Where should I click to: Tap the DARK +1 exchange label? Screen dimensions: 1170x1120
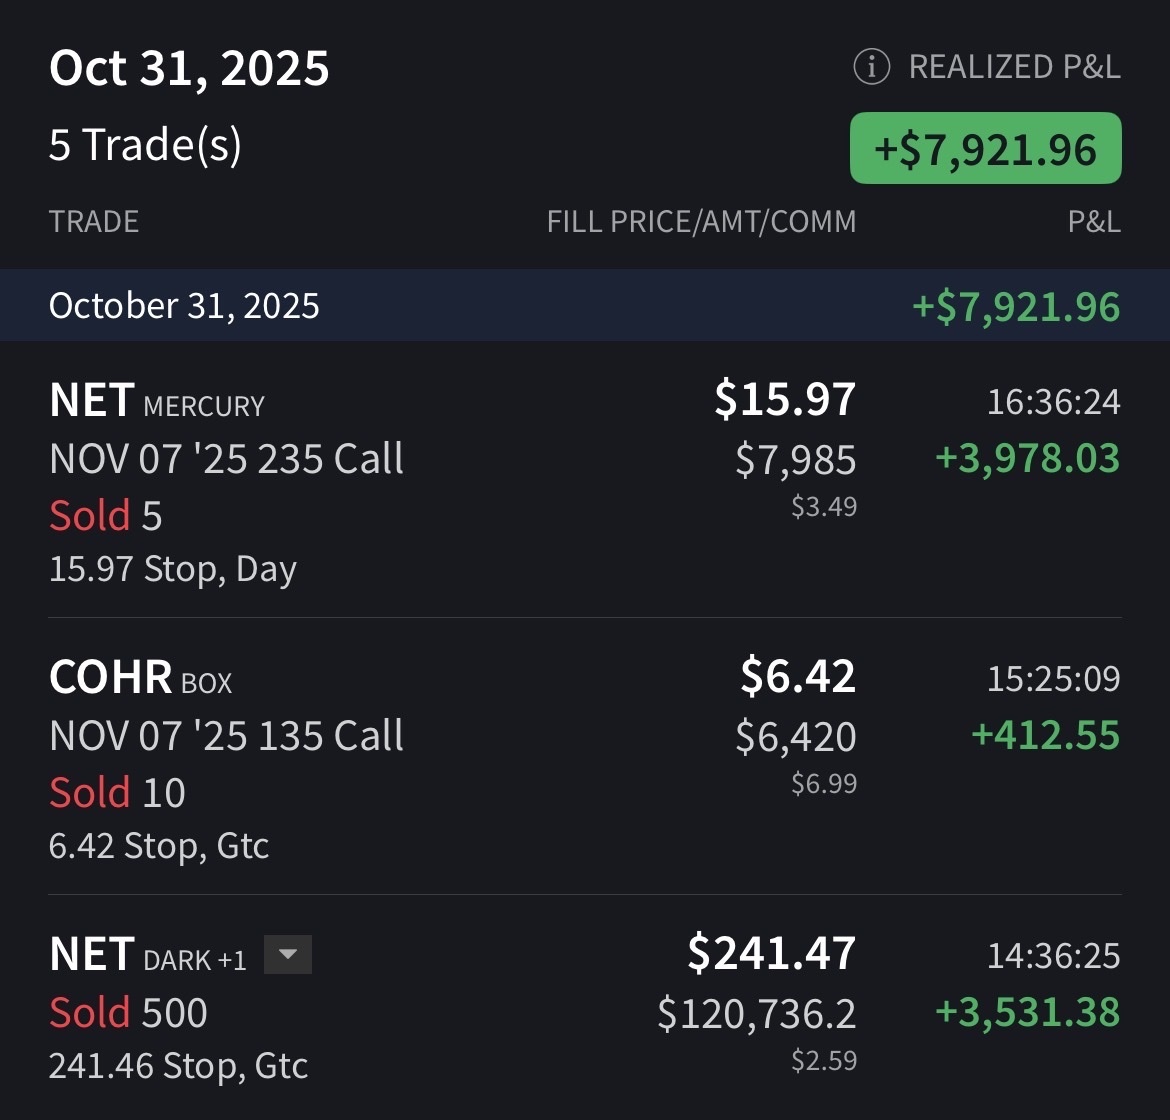[195, 960]
